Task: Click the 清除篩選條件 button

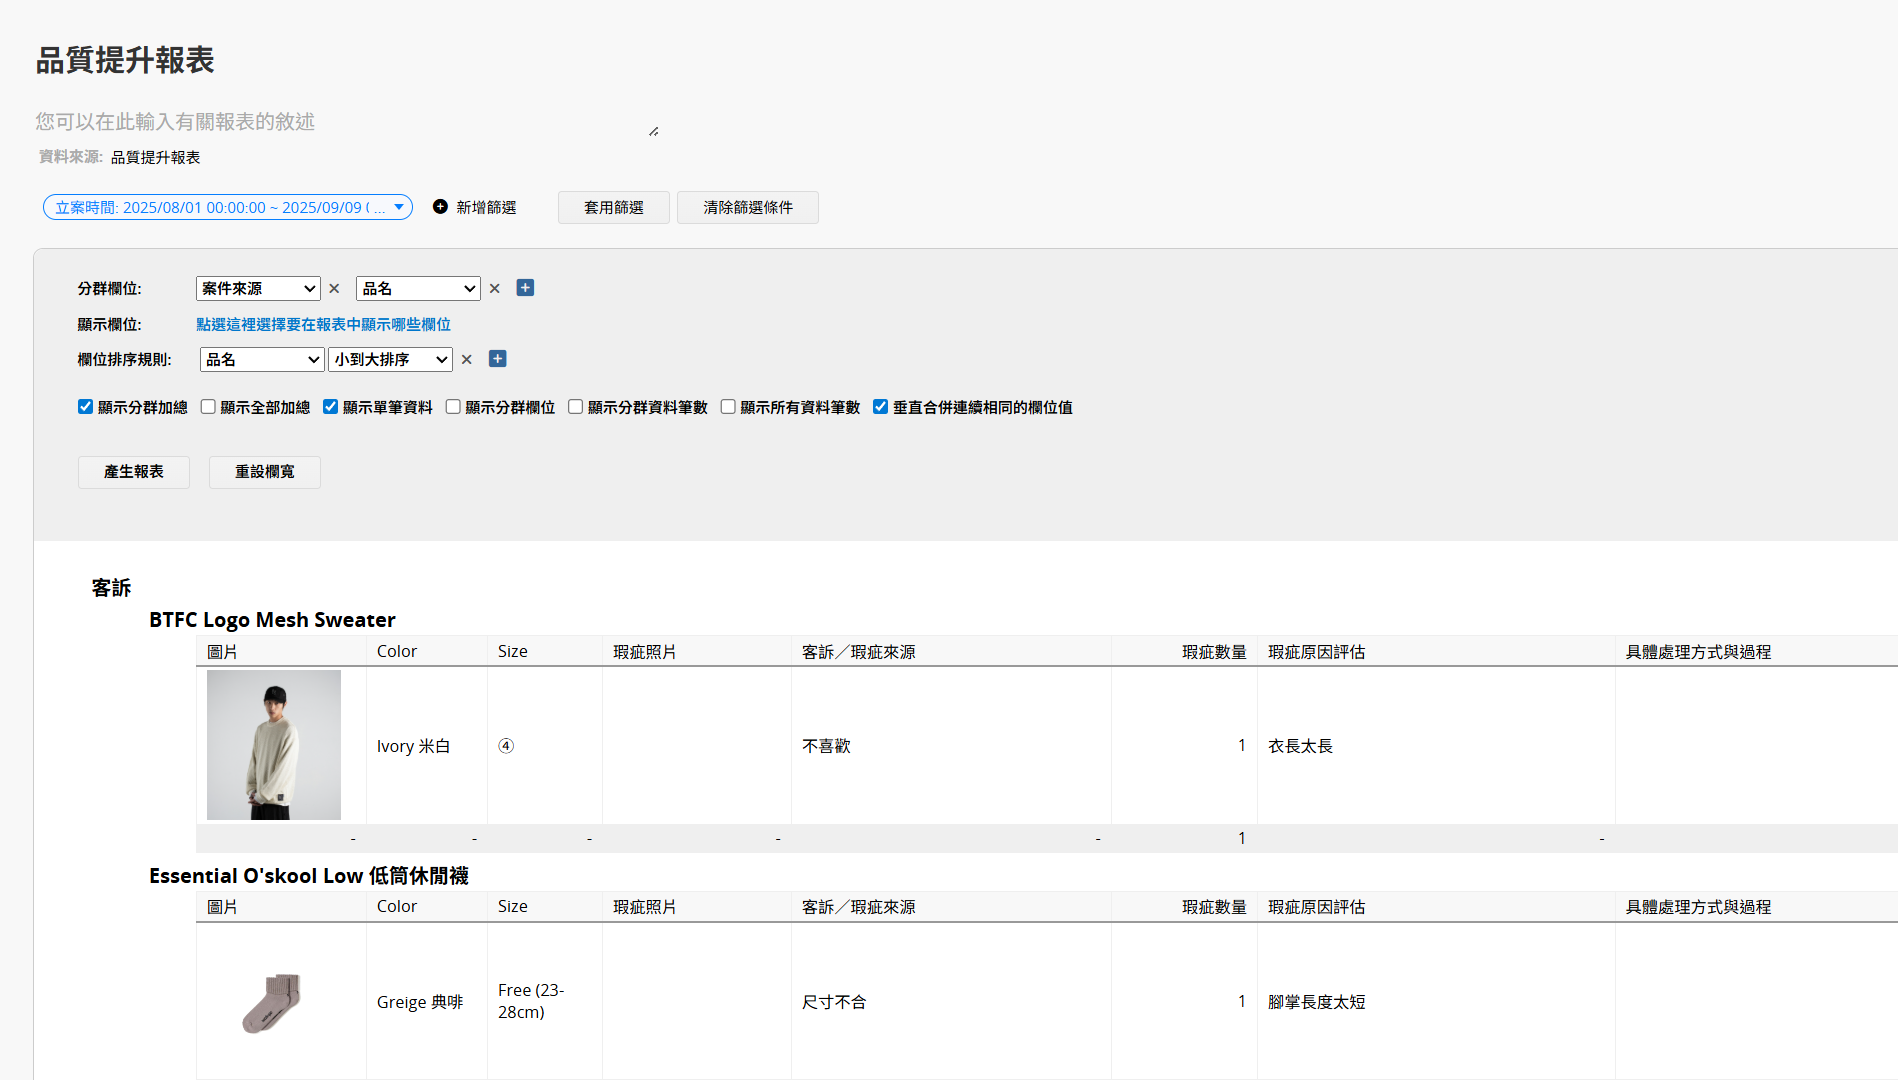Action: [x=747, y=208]
